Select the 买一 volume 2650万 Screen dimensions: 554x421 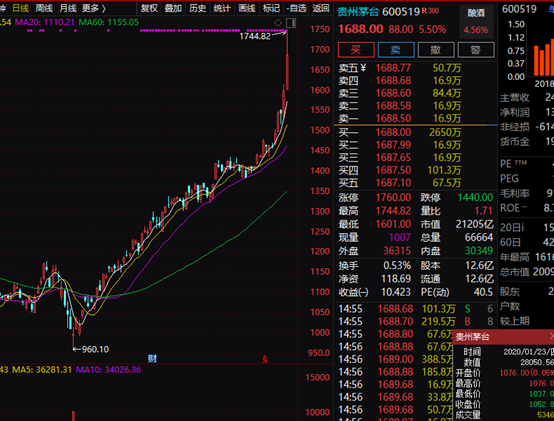point(445,132)
